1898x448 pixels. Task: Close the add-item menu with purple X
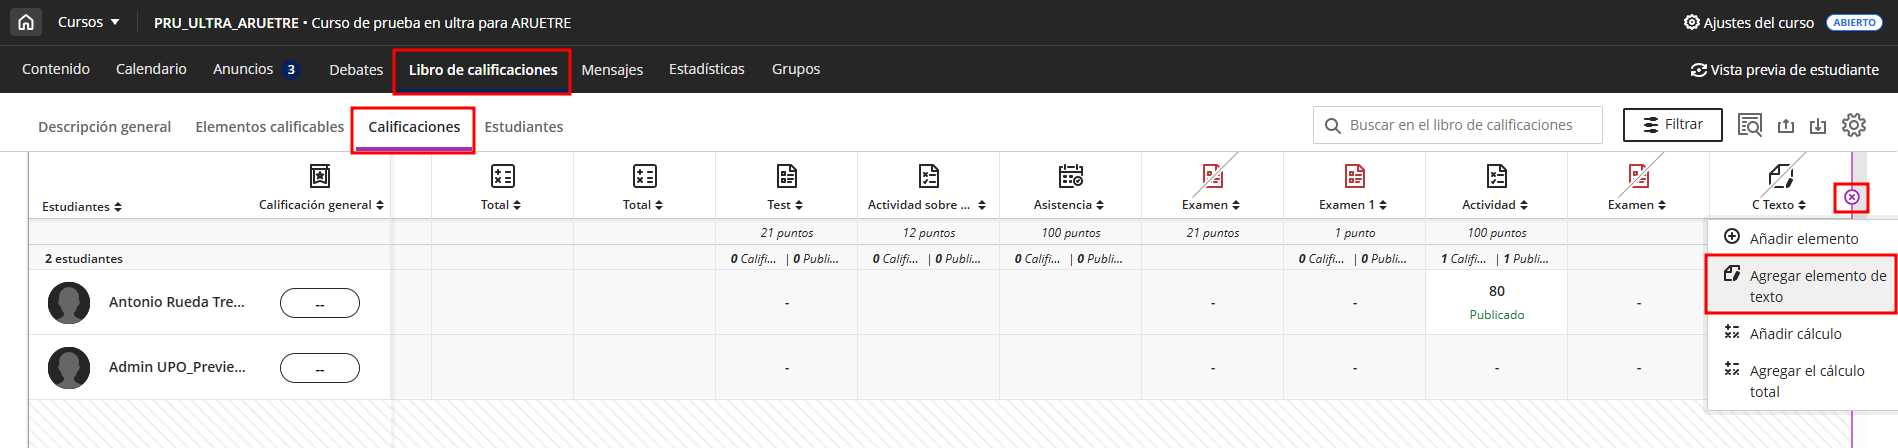tap(1852, 198)
